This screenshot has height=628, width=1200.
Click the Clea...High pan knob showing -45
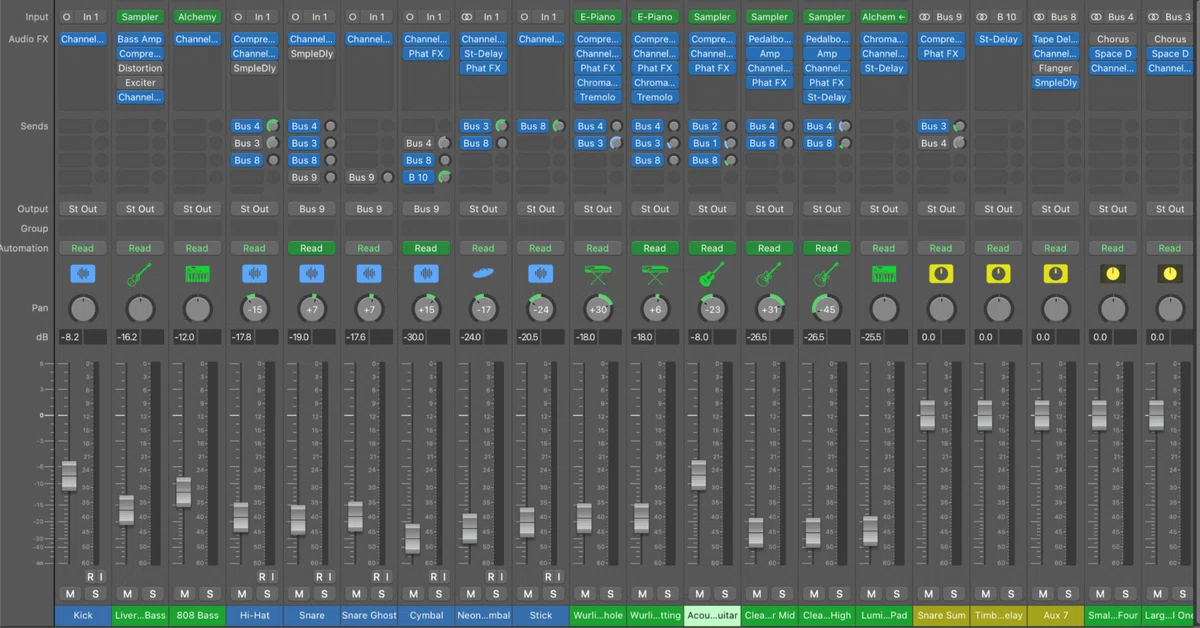(826, 309)
